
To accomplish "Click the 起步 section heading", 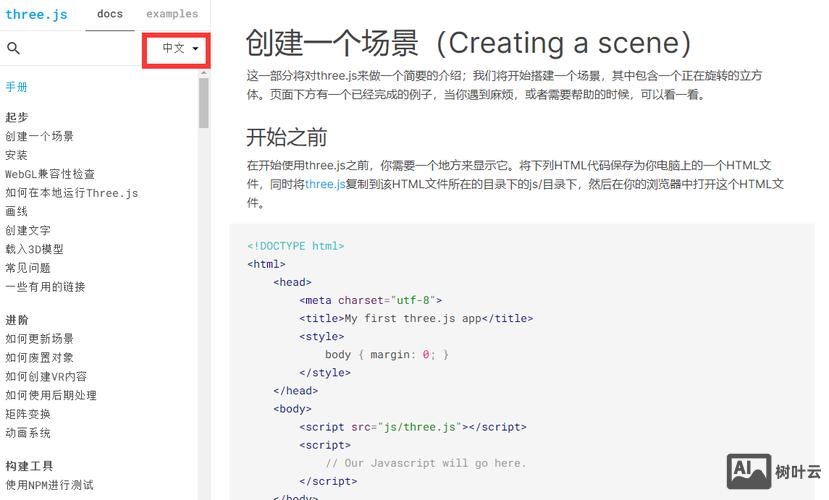I will (16, 117).
